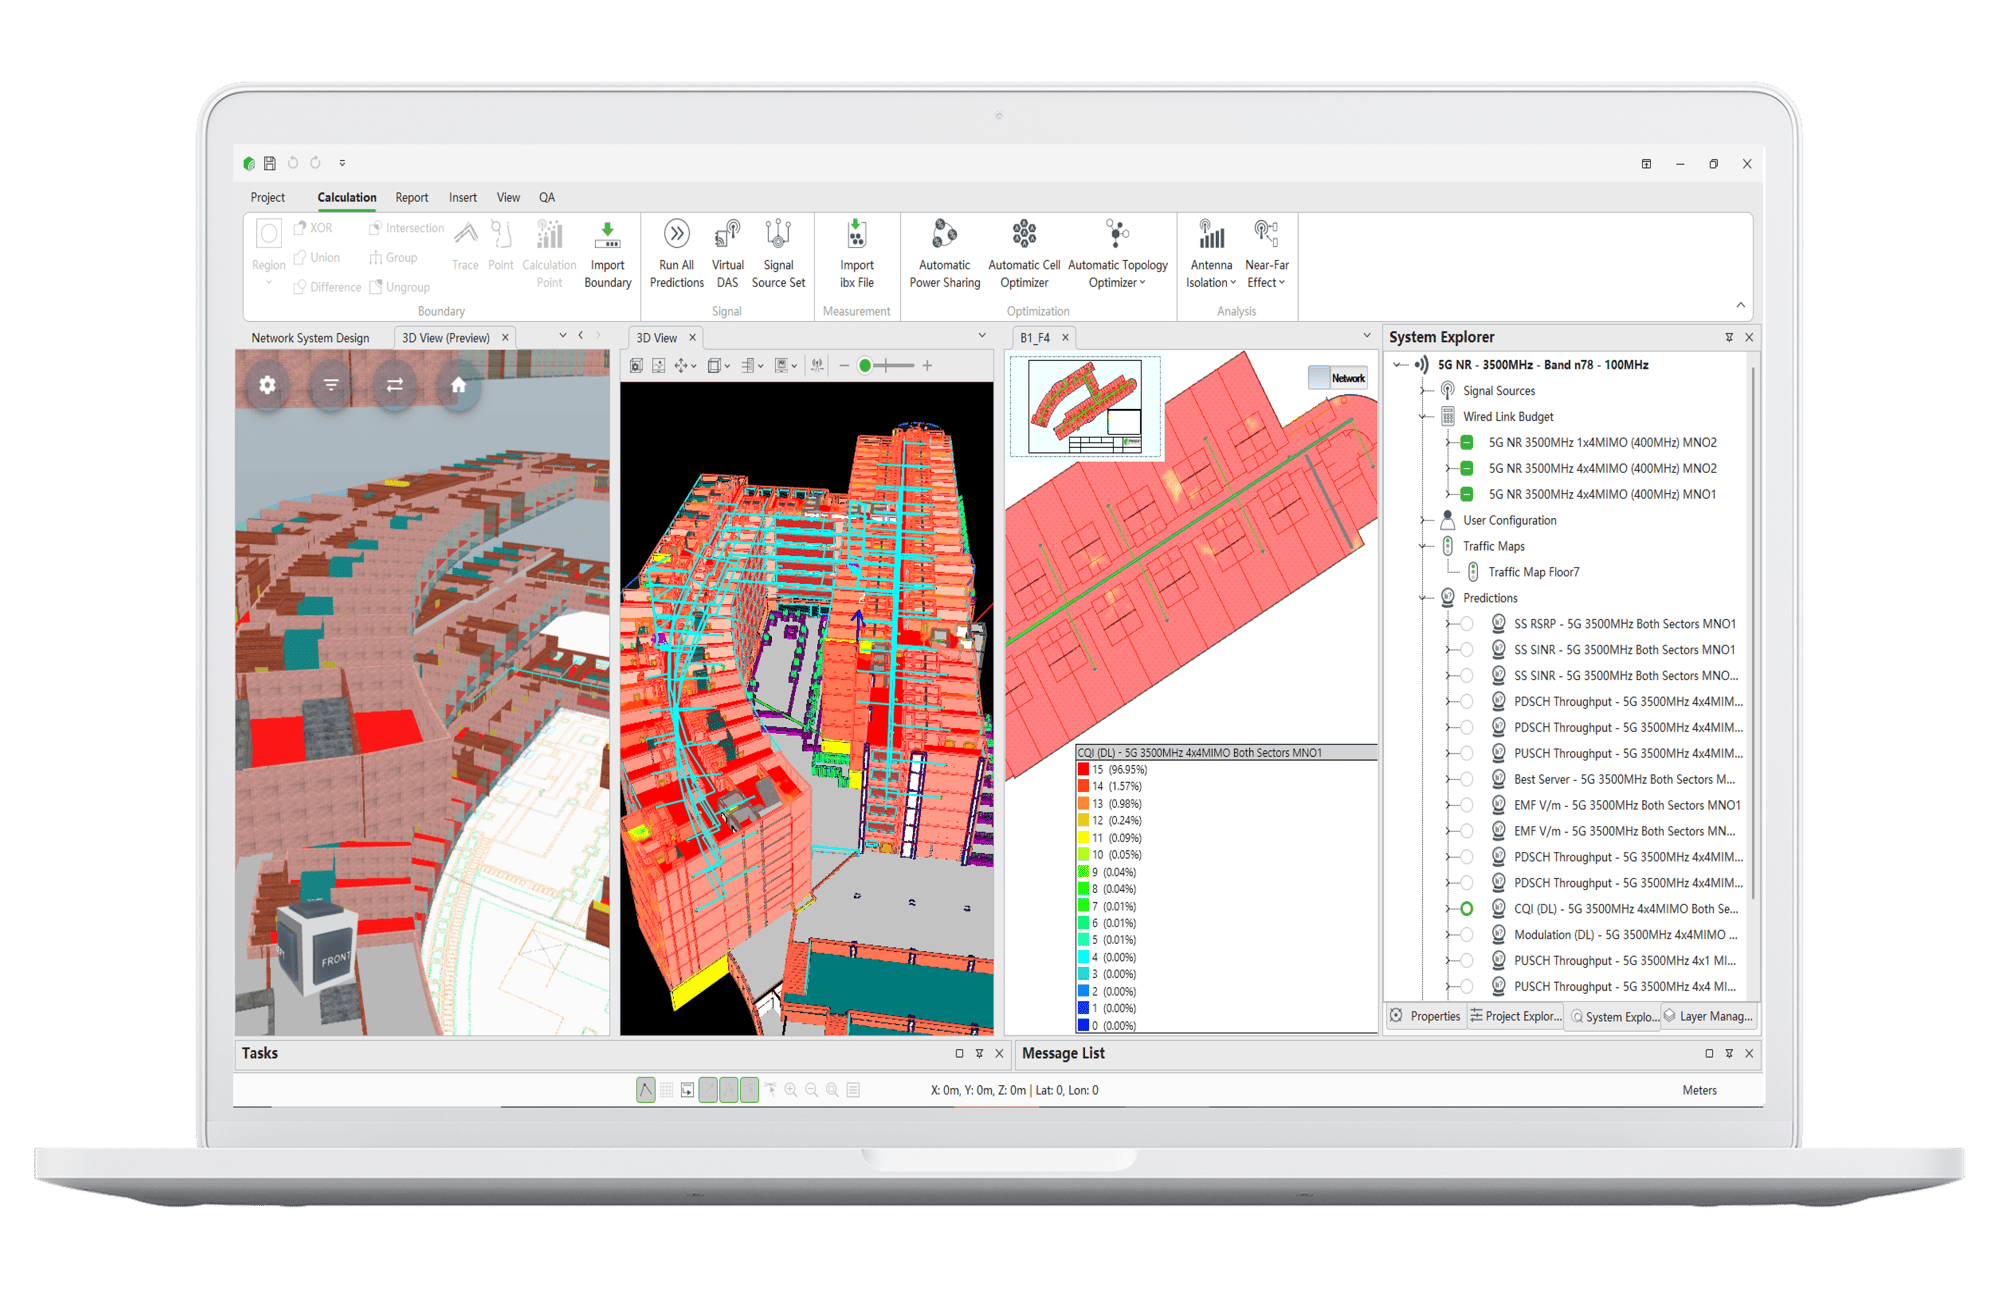This screenshot has height=1291, width=2000.
Task: Click home icon in 3D View Preview
Action: point(458,385)
